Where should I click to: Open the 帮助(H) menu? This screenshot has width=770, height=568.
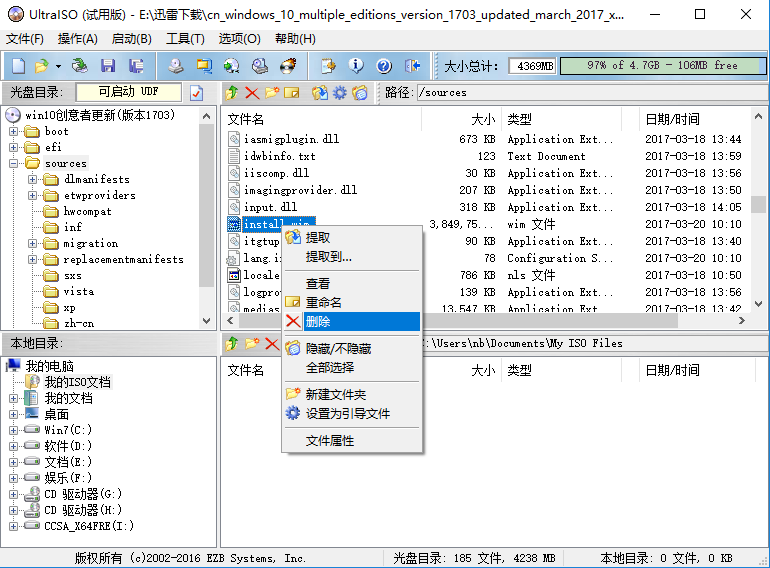point(295,39)
